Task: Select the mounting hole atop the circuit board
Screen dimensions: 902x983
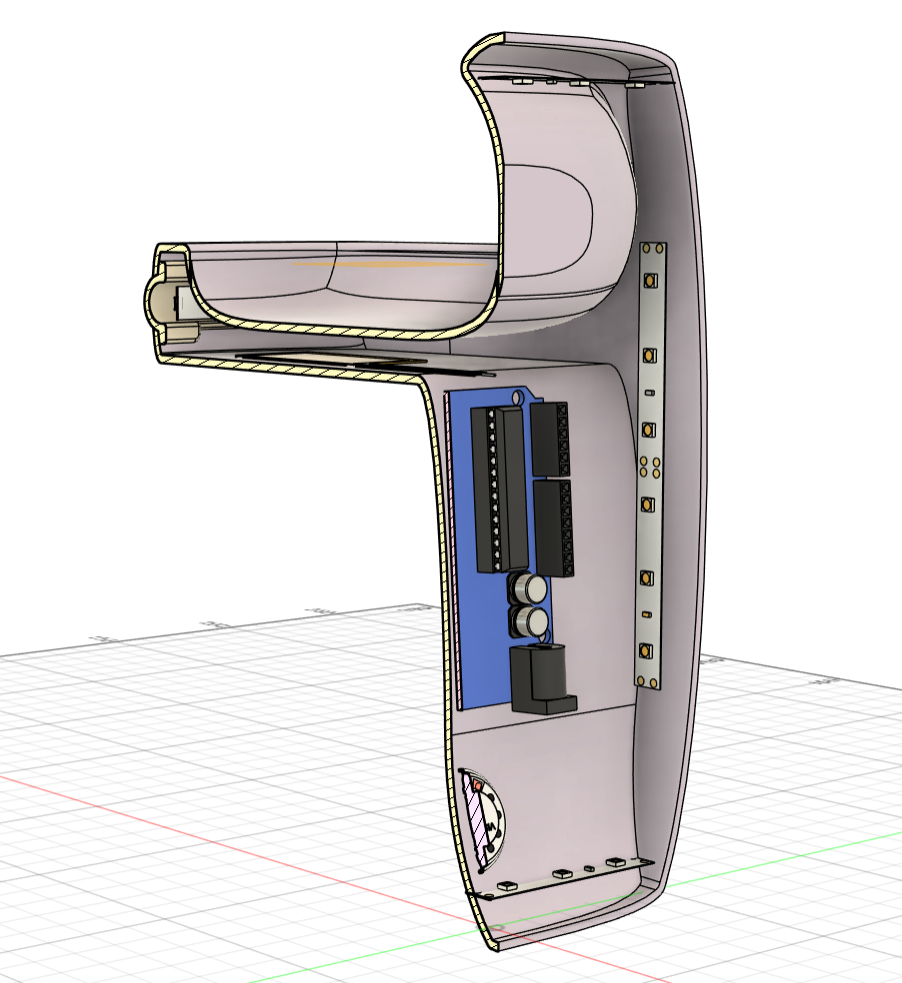Action: pos(518,397)
